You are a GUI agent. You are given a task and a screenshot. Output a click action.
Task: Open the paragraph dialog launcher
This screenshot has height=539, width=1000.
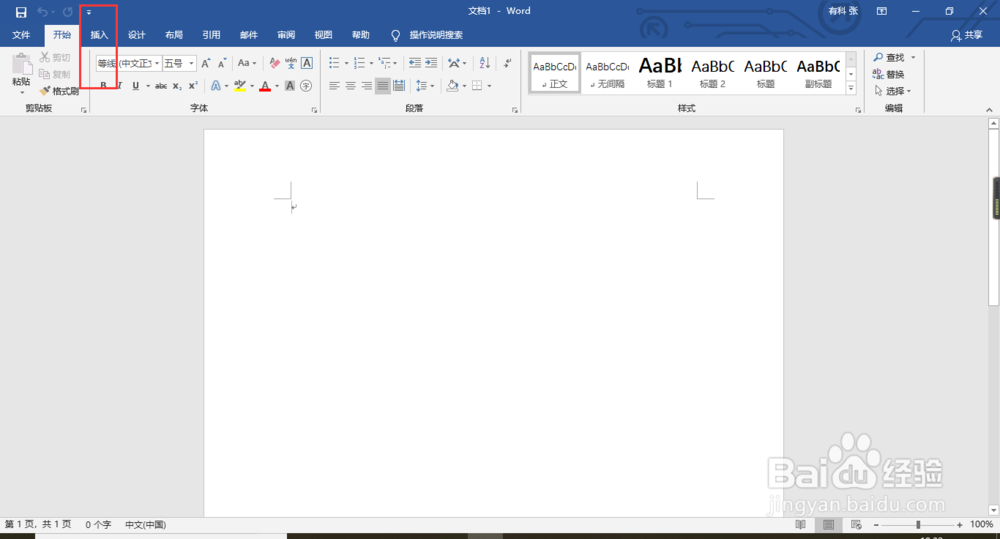tap(515, 110)
